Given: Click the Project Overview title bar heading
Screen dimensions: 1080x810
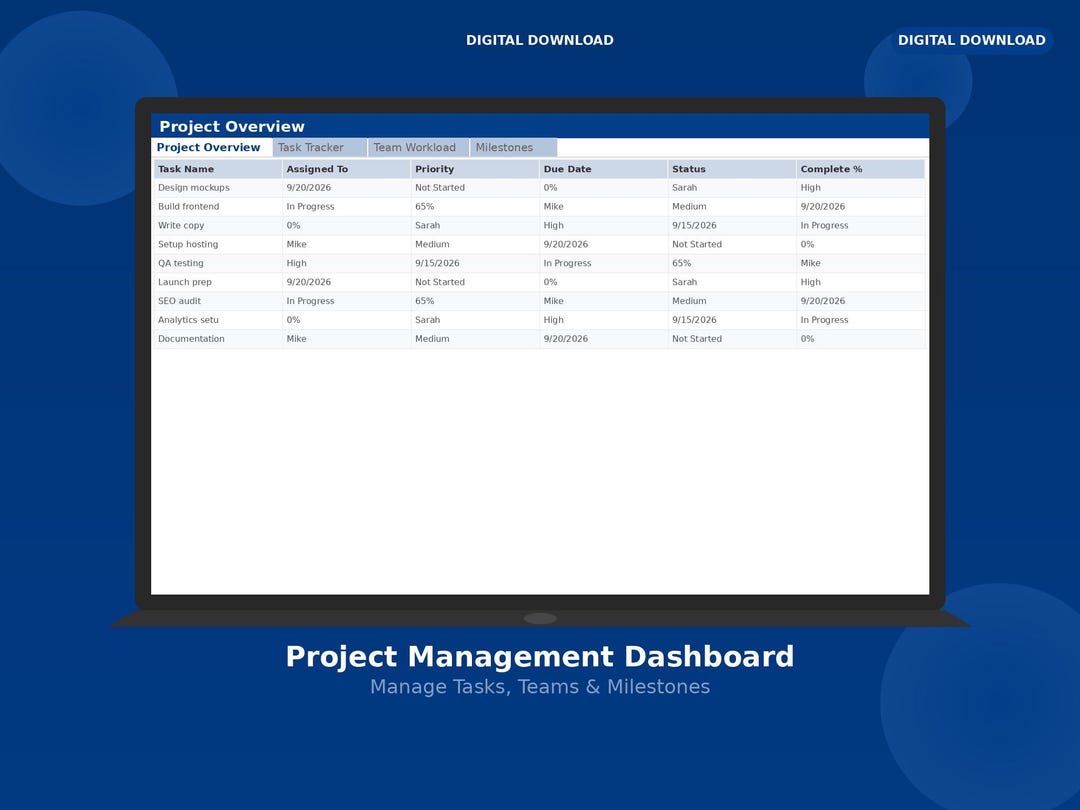Looking at the screenshot, I should tap(231, 126).
